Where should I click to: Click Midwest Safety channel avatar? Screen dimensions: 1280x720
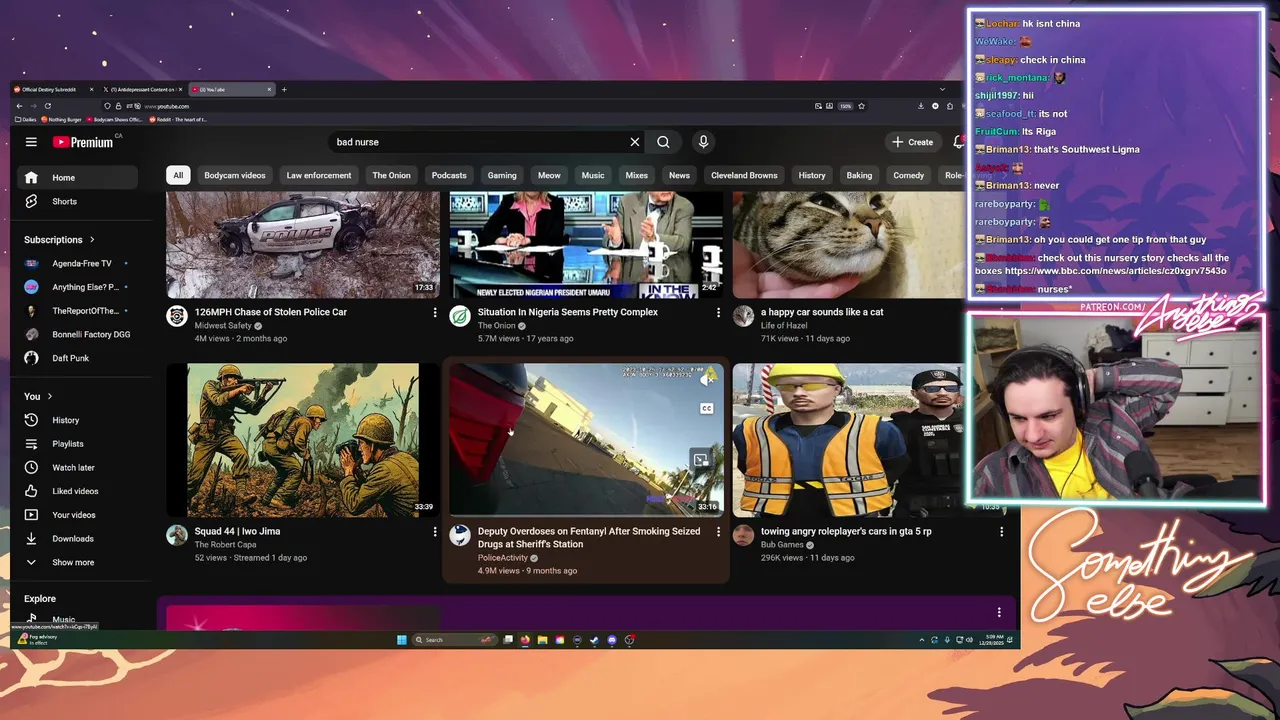click(x=177, y=317)
